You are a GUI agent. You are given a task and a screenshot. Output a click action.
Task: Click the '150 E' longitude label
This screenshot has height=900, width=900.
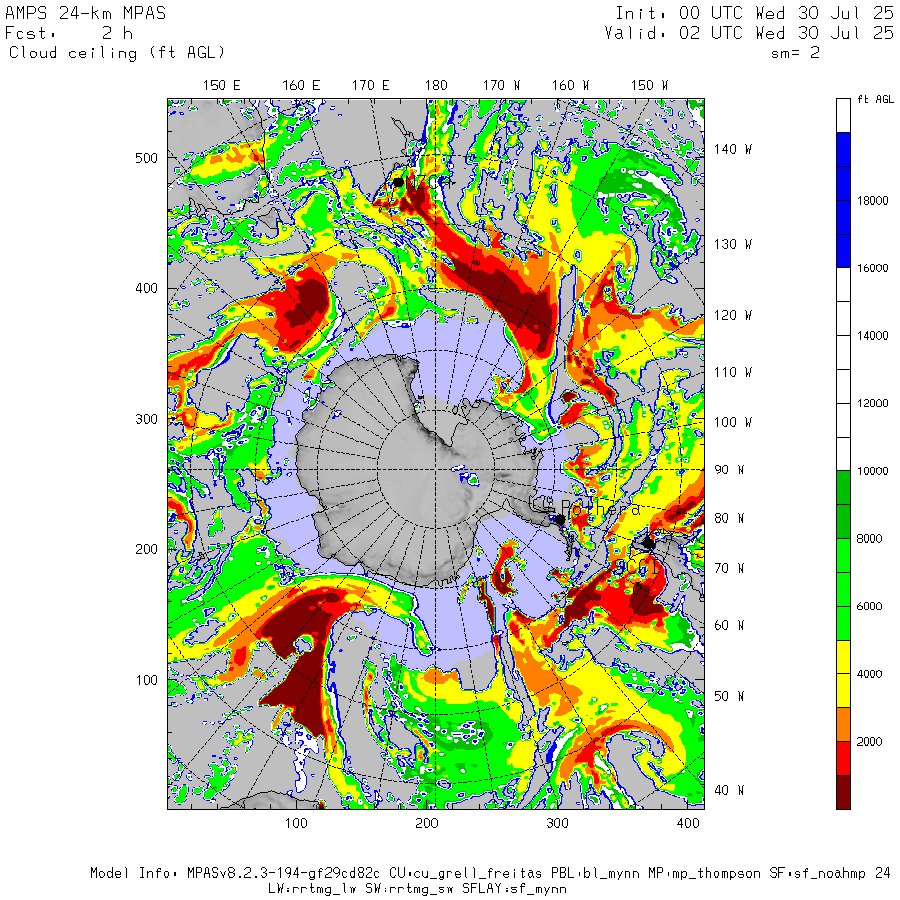pos(222,86)
